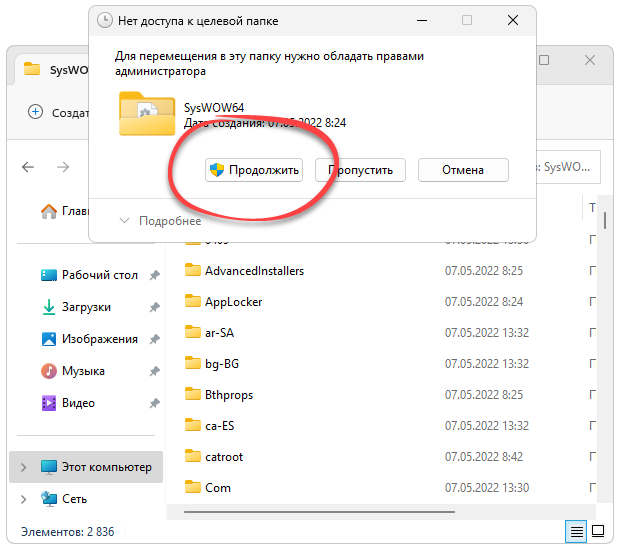Screen dimensions: 618x547
Task: Select the ca-ES folder
Action: point(220,426)
